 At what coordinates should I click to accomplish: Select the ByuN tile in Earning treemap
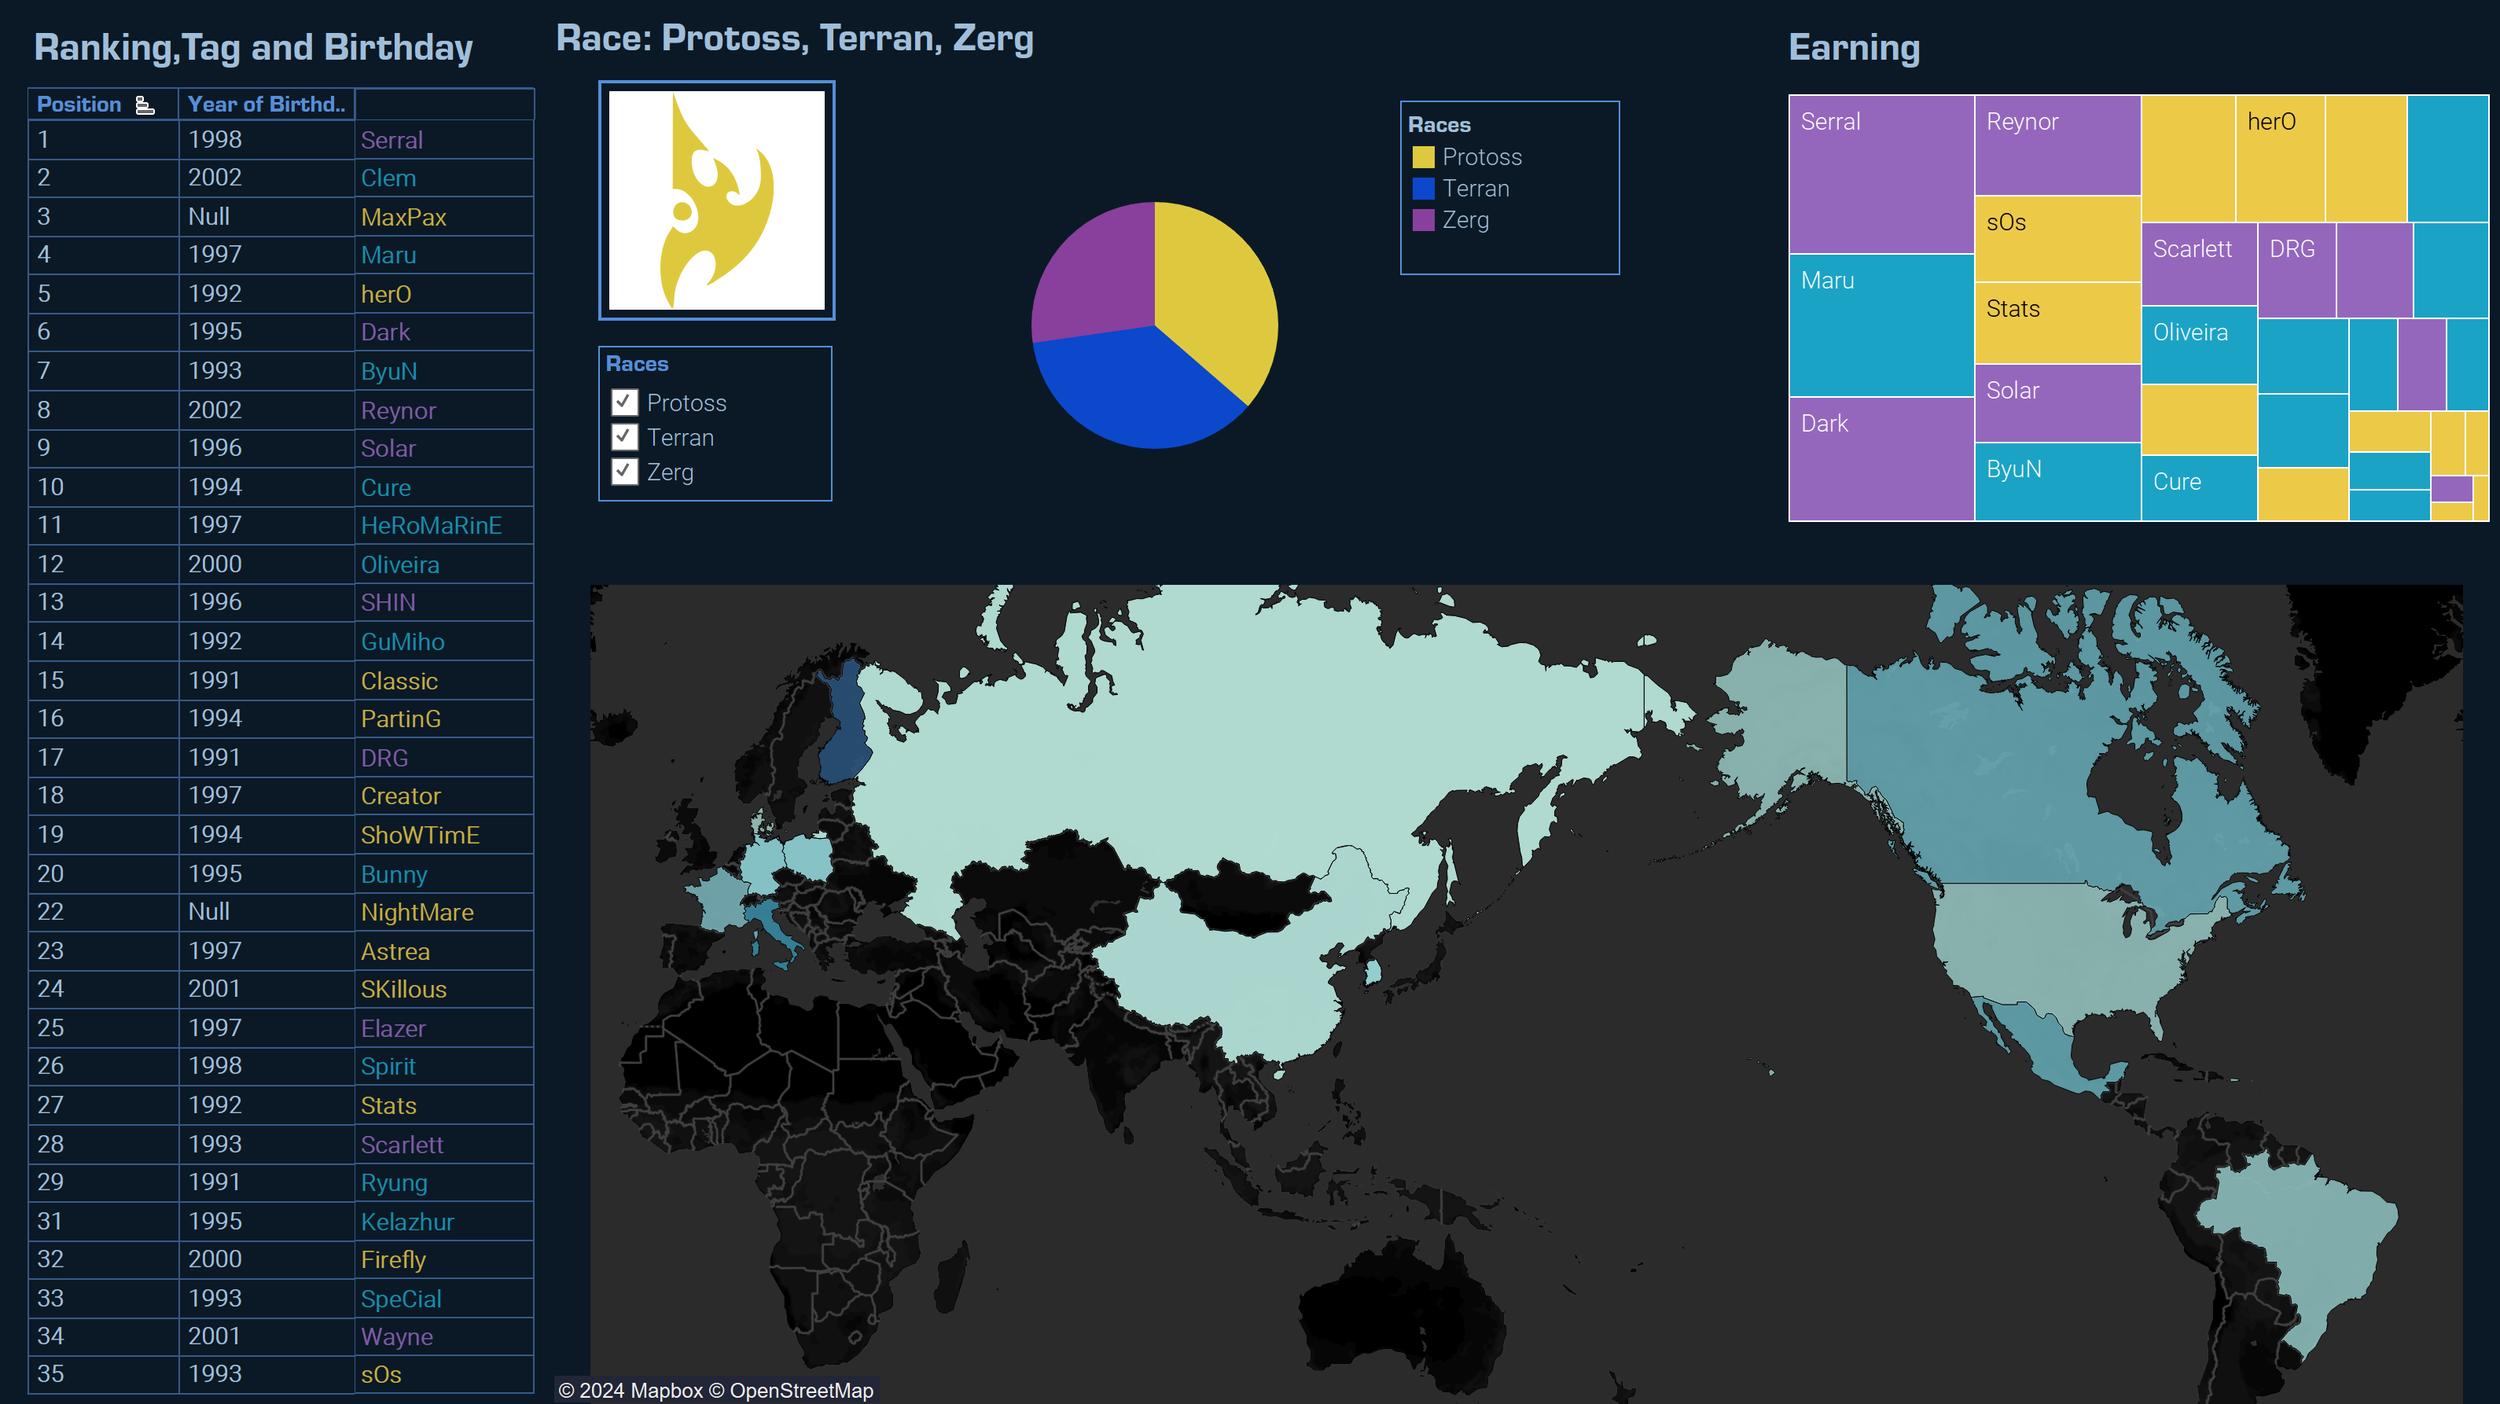tap(2057, 481)
